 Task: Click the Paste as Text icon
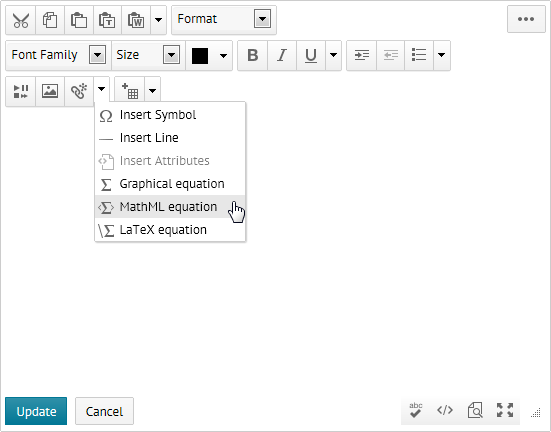[107, 20]
